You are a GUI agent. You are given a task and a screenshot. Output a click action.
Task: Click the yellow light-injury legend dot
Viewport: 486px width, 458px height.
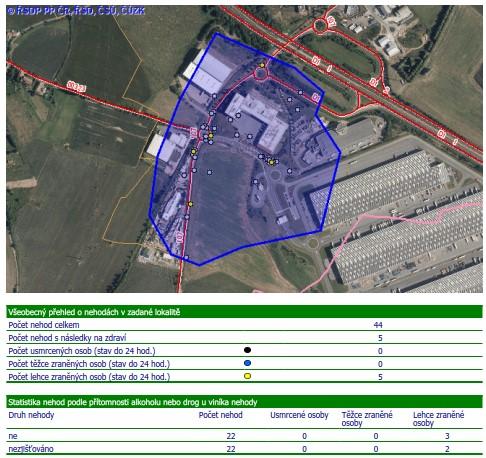(x=247, y=376)
